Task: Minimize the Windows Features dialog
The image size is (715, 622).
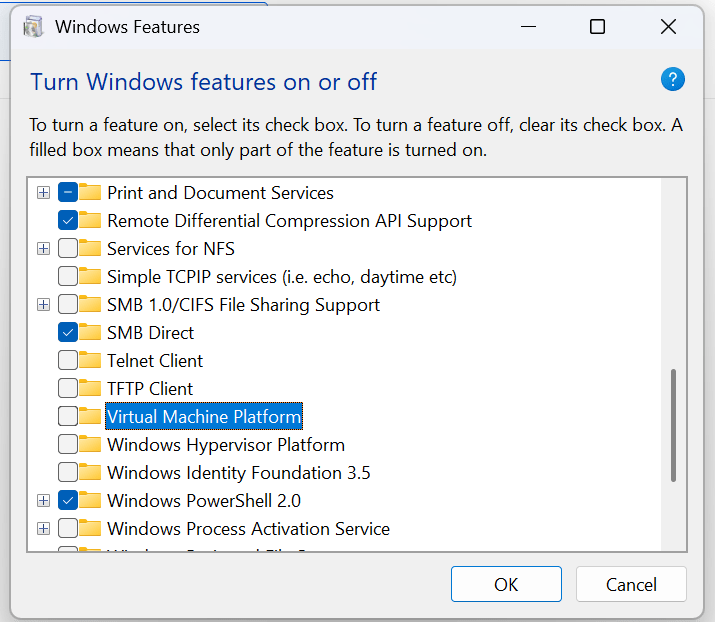Action: [528, 26]
